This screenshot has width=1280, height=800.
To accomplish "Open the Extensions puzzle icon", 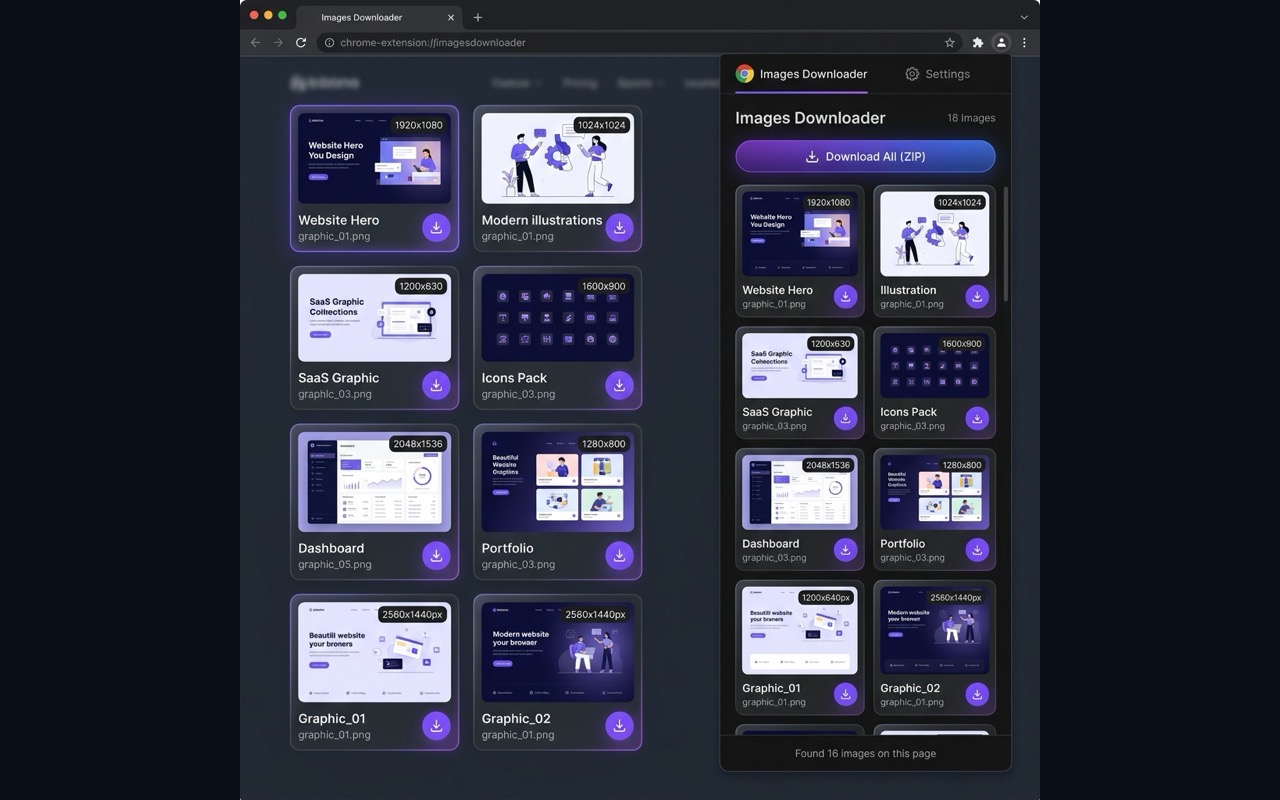I will (x=978, y=43).
